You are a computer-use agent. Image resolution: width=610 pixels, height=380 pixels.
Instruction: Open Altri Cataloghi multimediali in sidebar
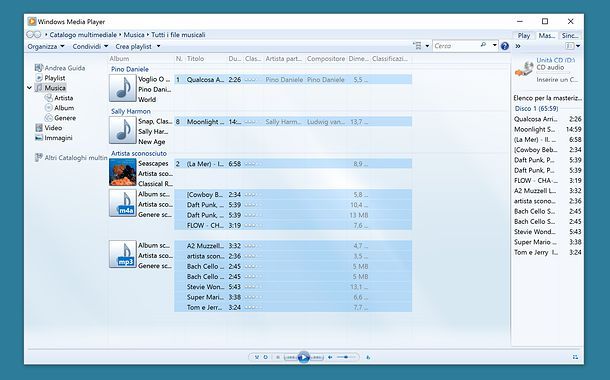(x=71, y=158)
